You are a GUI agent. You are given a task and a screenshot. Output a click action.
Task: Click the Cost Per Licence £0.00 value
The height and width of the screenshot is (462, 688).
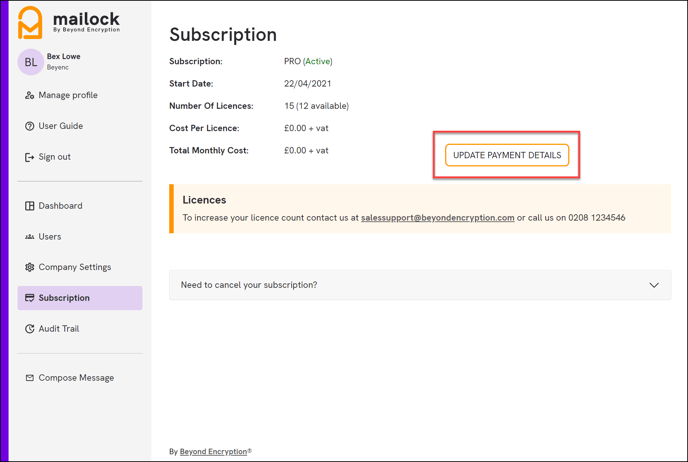(306, 129)
